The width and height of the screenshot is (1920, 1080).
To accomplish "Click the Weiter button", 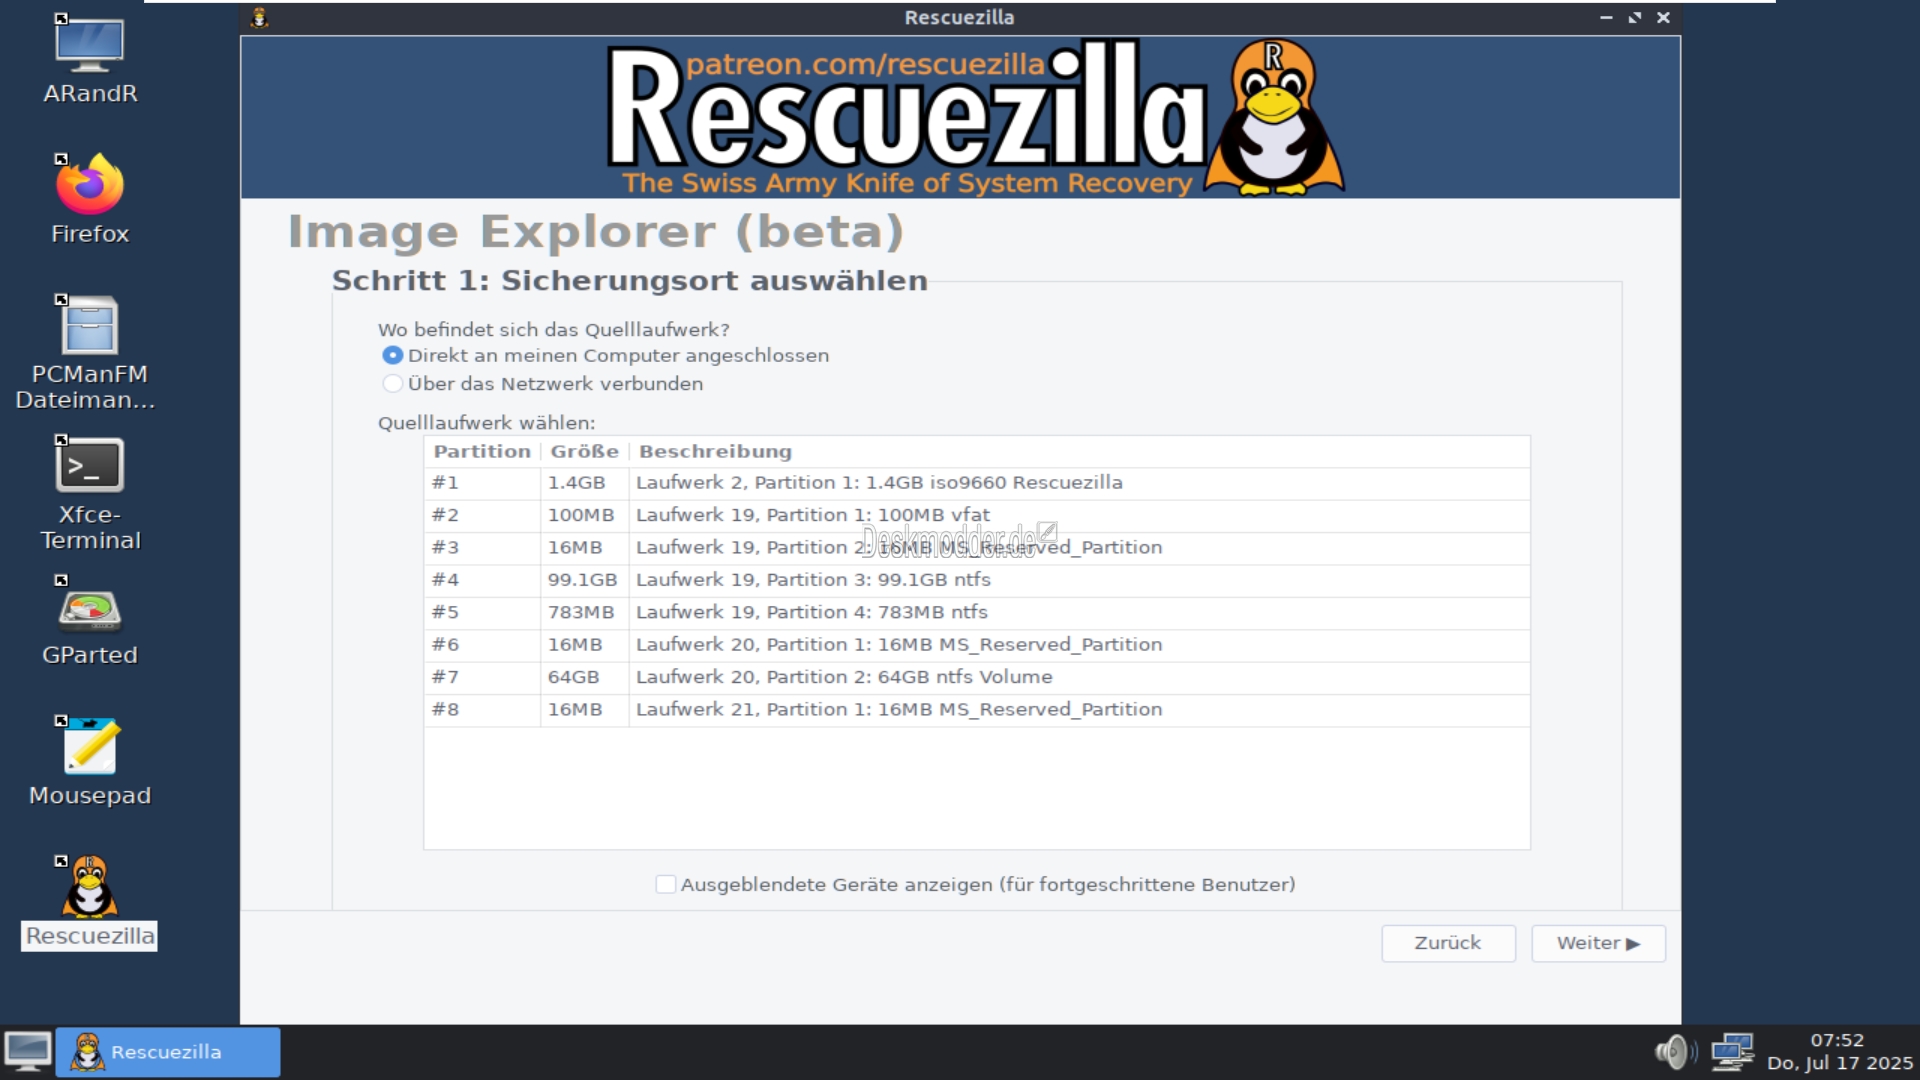I will click(1598, 943).
